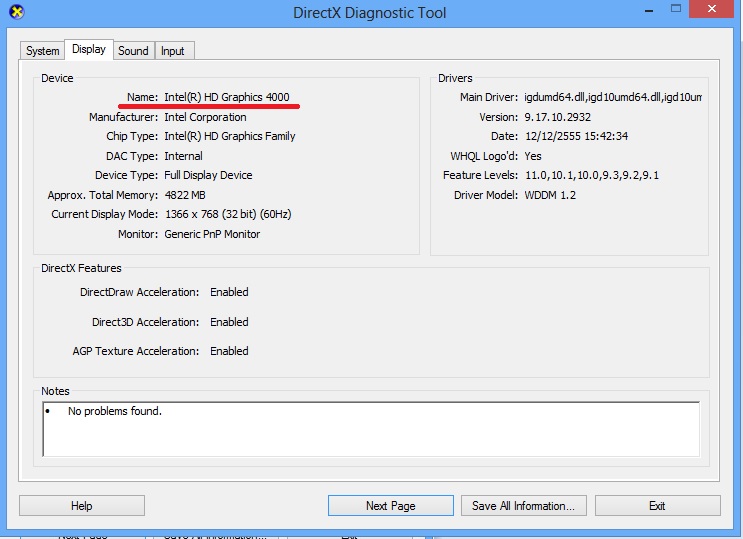Click Direct3D Acceleration 'Enabled' value
The width and height of the screenshot is (743, 539).
pyautogui.click(x=229, y=322)
